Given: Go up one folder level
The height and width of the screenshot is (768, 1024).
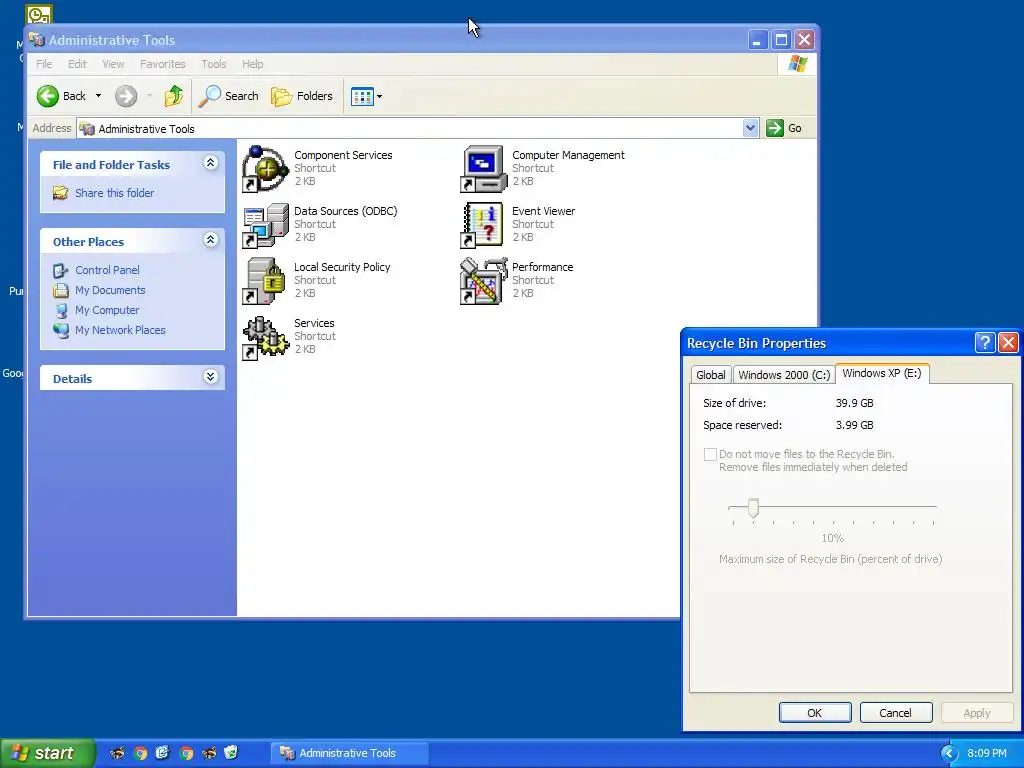Looking at the screenshot, I should (x=174, y=96).
